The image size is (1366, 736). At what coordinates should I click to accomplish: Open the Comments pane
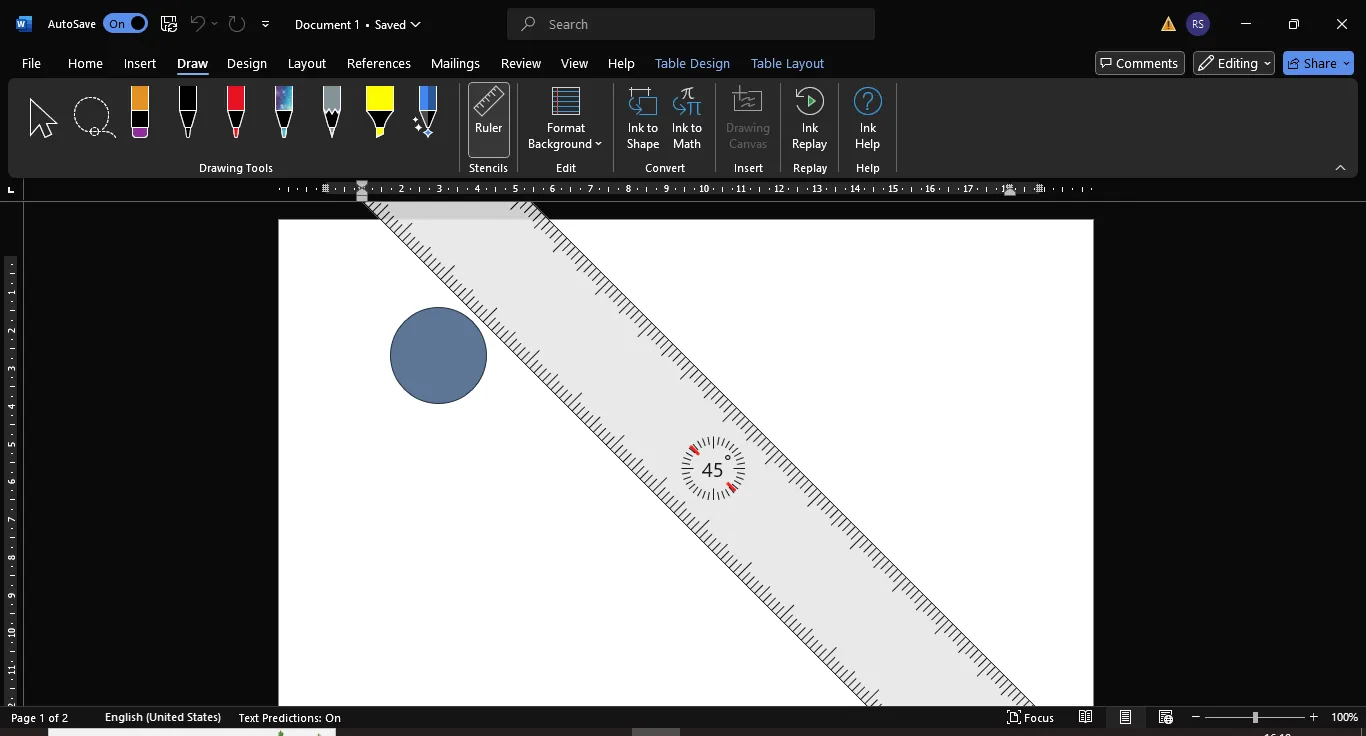click(1140, 63)
